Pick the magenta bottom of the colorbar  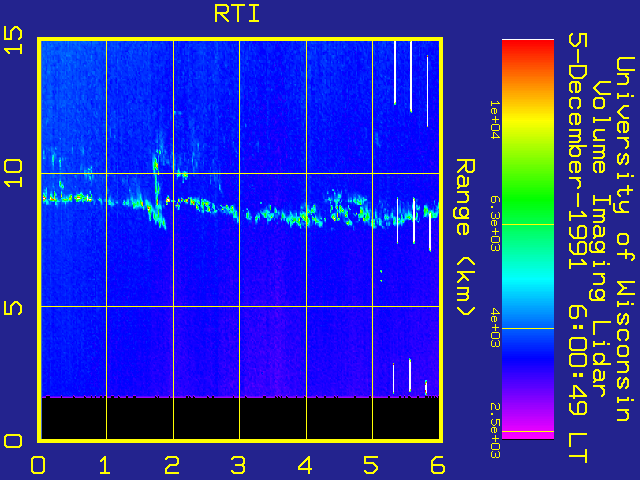528,429
